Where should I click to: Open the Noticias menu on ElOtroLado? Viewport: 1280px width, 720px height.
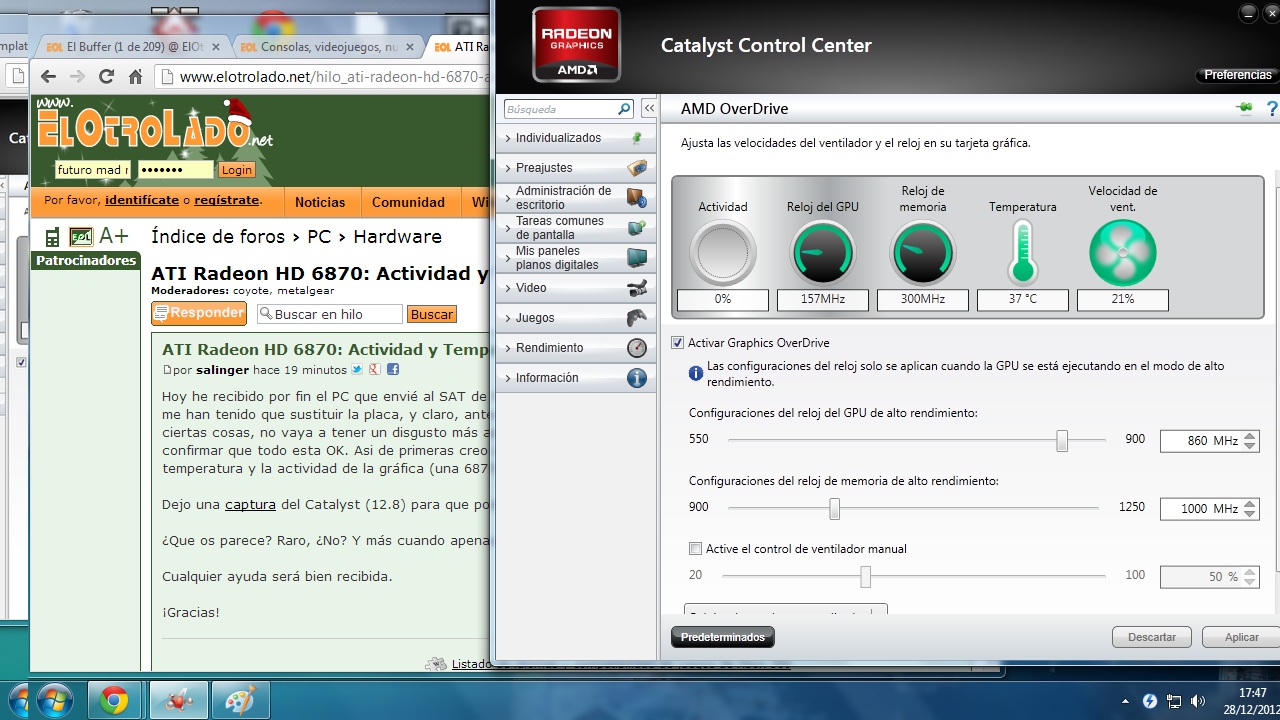tap(320, 202)
